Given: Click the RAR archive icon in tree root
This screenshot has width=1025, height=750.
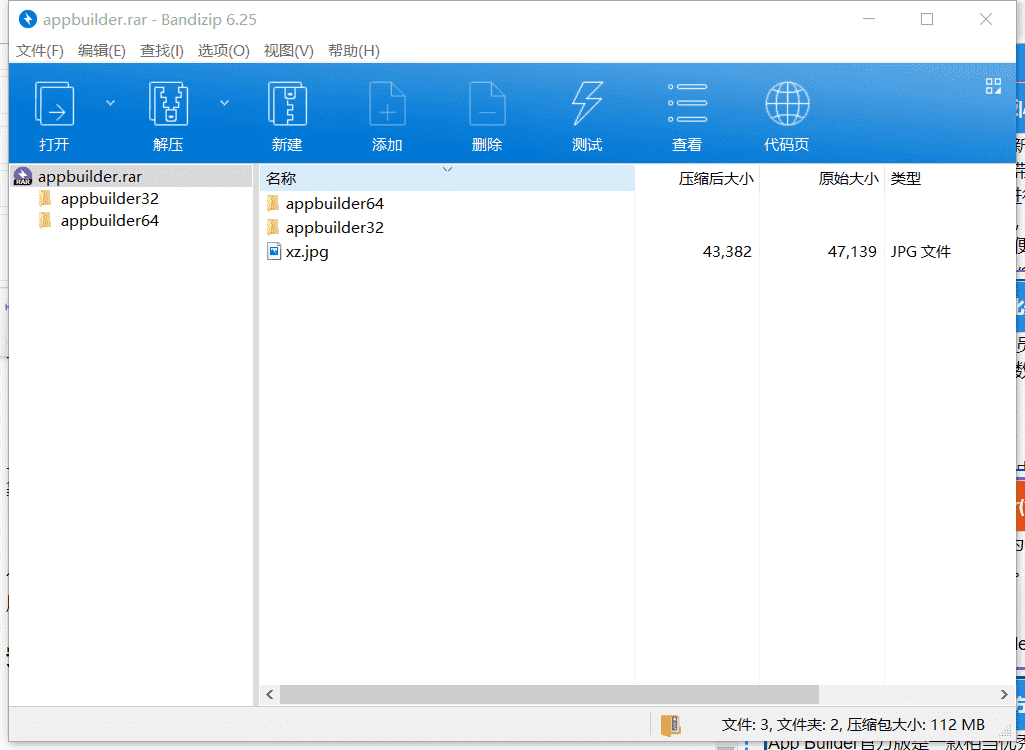Looking at the screenshot, I should [x=24, y=177].
